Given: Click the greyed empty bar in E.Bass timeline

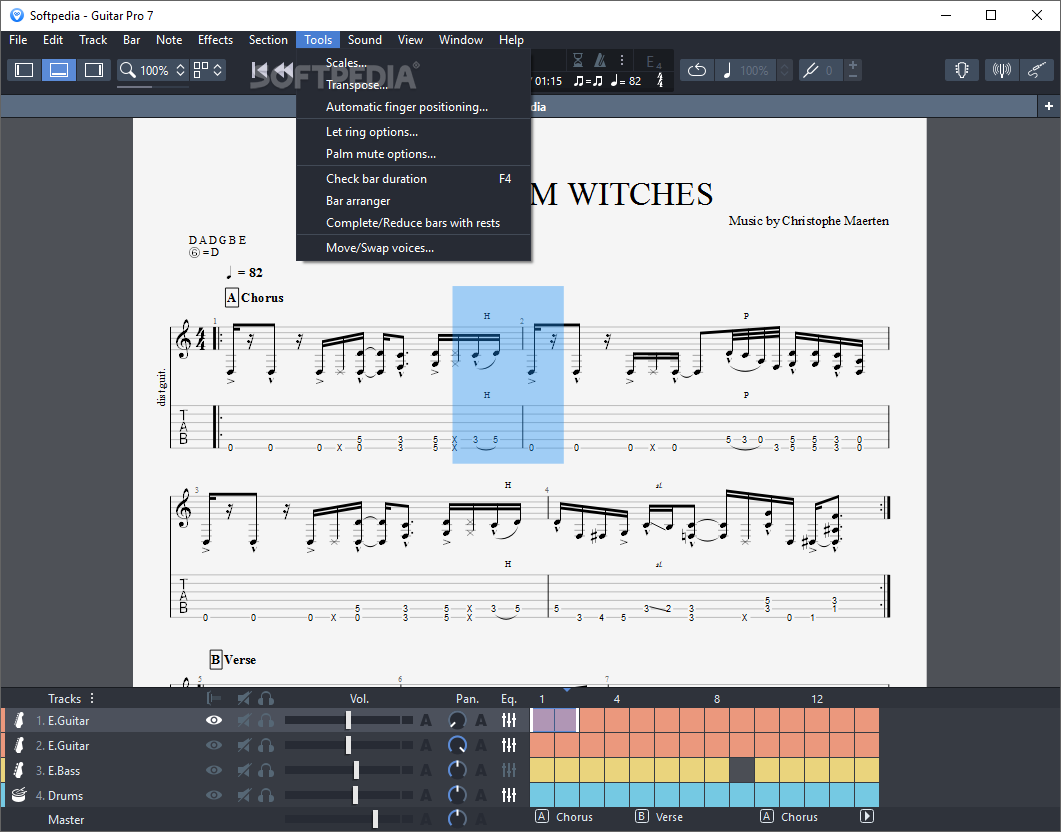Looking at the screenshot, I should [x=742, y=770].
